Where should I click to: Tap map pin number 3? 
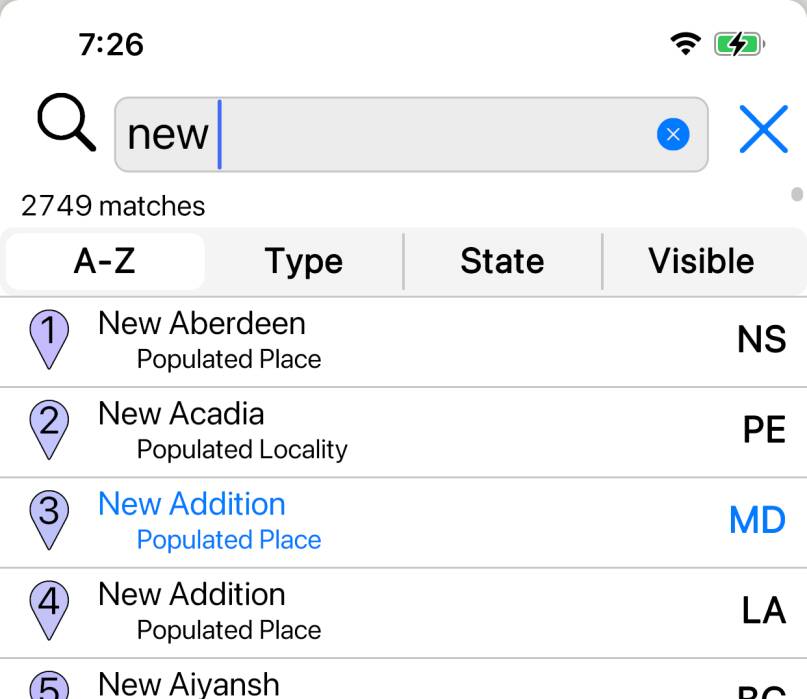point(50,519)
